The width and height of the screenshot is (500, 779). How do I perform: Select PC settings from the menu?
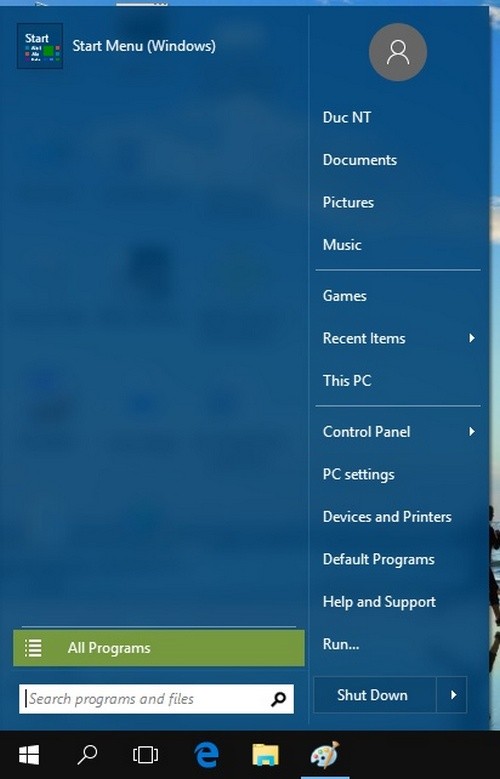(358, 474)
